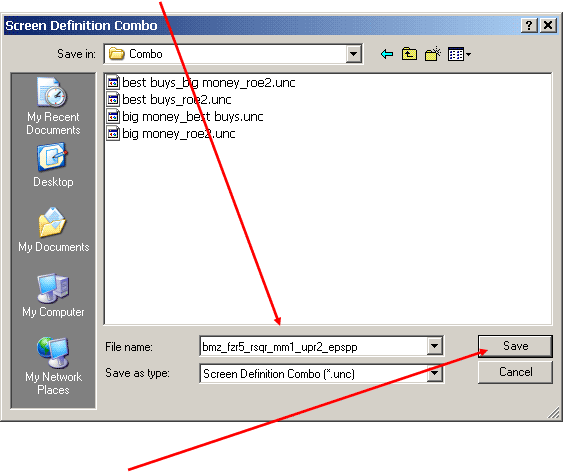The width and height of the screenshot is (563, 472).
Task: Click the Cancel button
Action: 515,372
